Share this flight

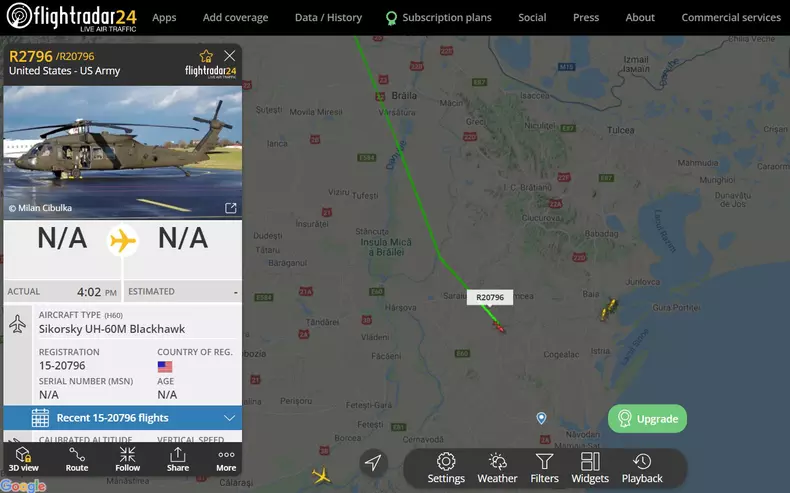tap(178, 459)
